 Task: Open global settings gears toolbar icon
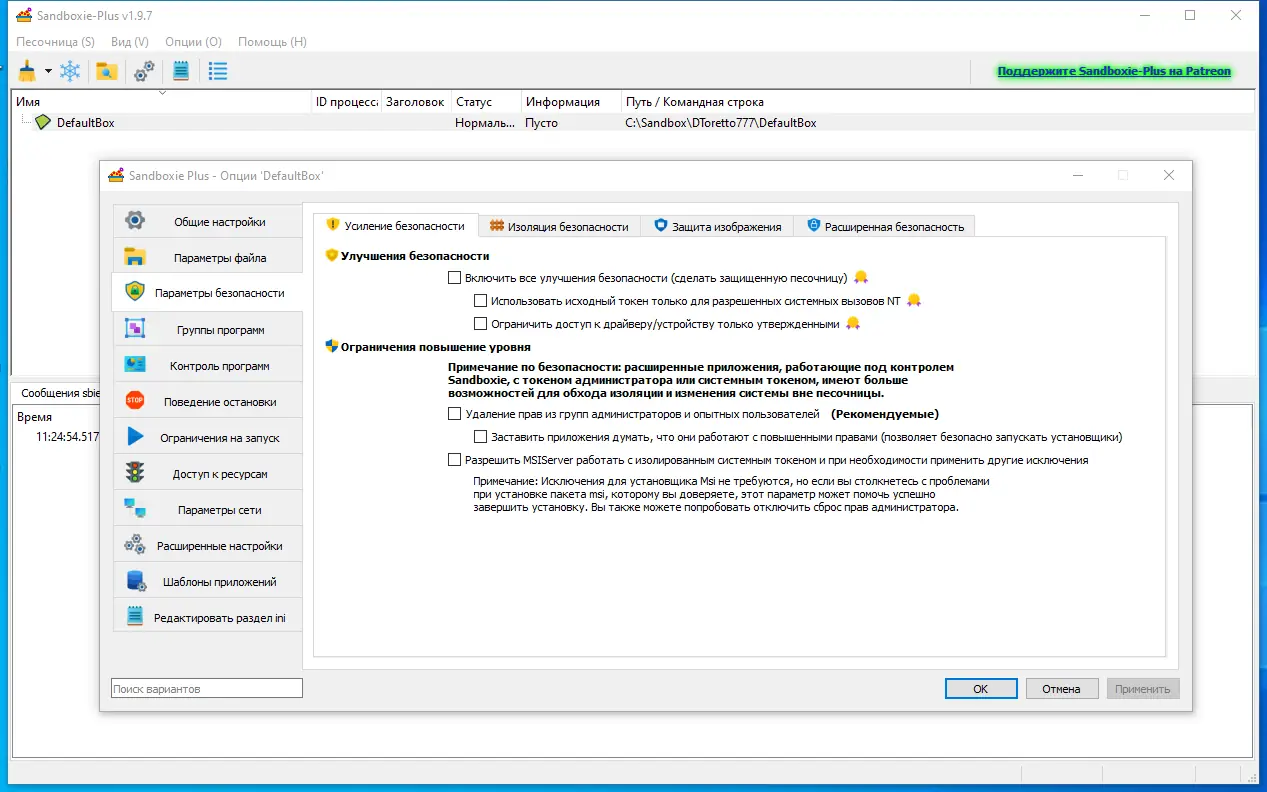pos(144,71)
